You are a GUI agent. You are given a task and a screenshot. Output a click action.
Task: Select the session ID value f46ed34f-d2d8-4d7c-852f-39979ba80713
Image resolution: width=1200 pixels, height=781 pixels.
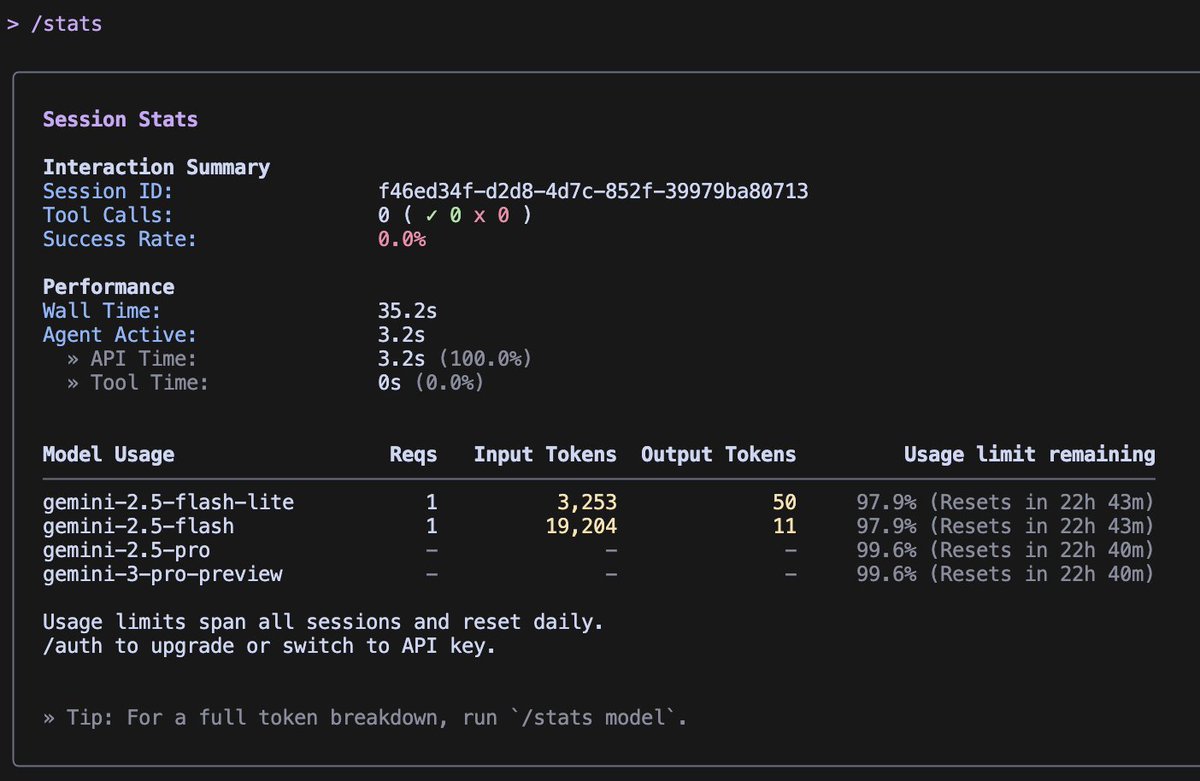(593, 191)
